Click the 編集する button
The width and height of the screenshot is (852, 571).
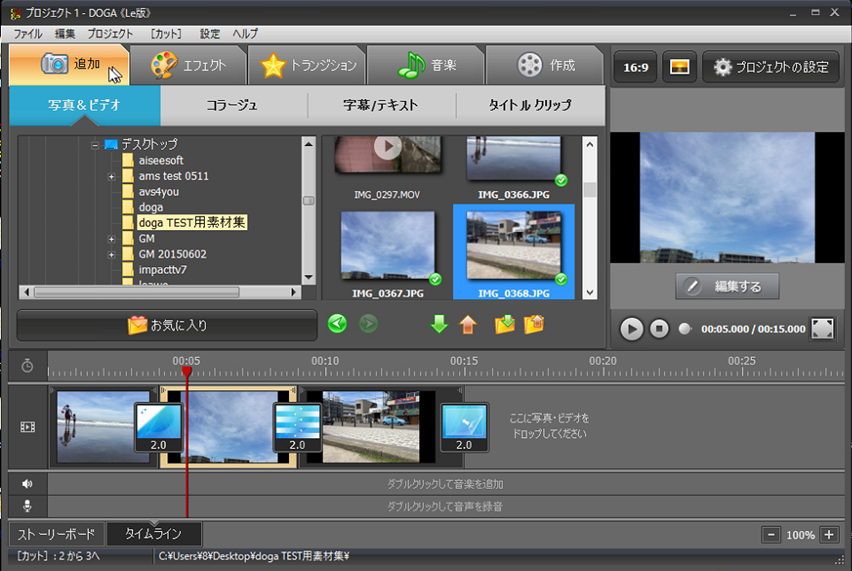click(727, 286)
